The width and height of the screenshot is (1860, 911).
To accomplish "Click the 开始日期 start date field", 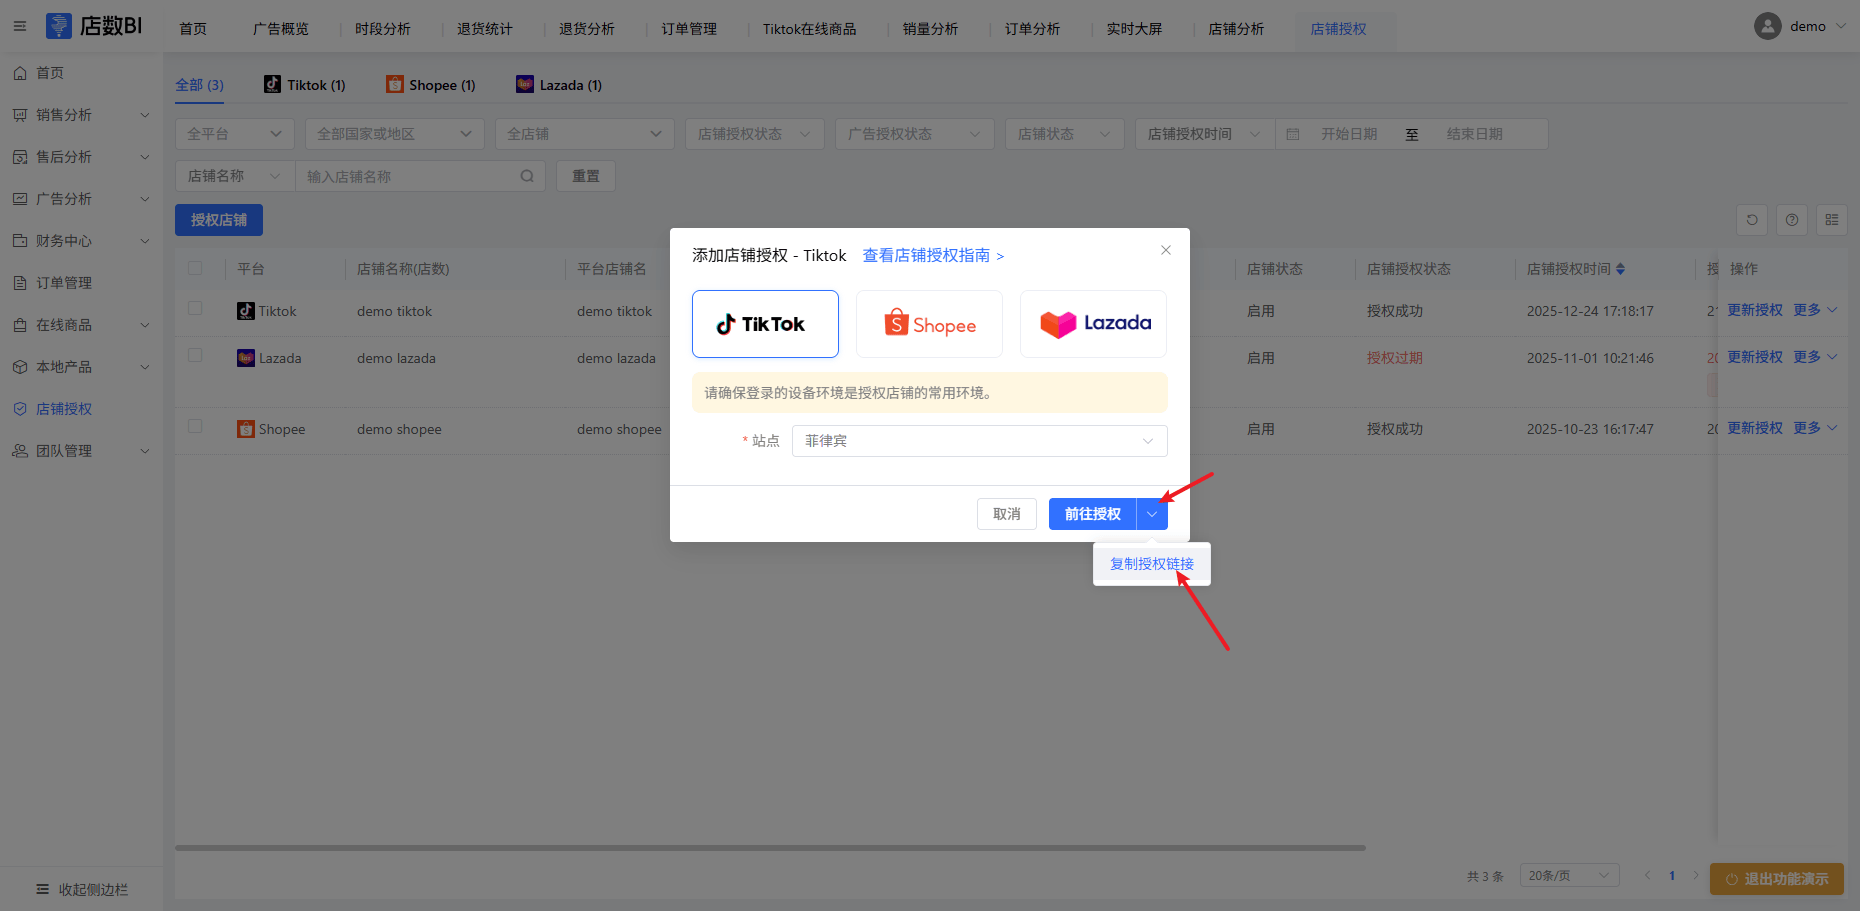I will 1349,134.
